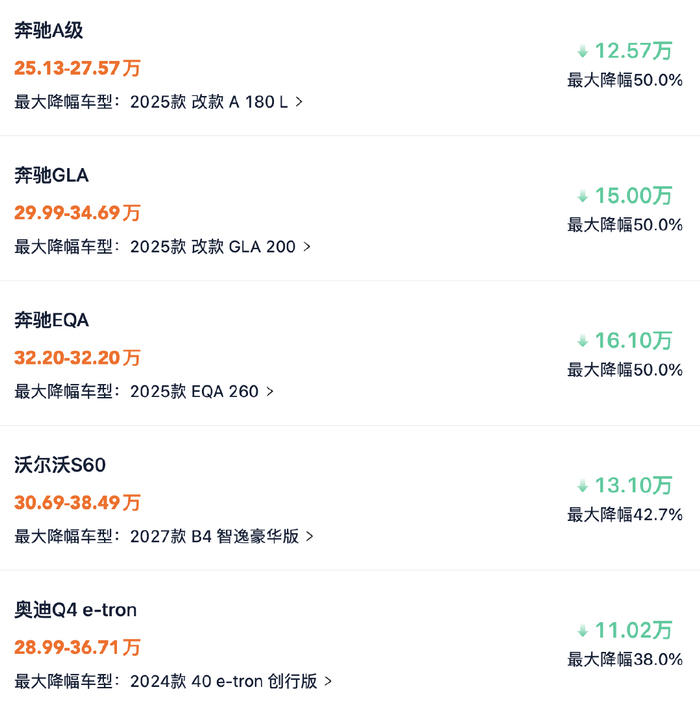Click green down arrow beside 11.02万

pyautogui.click(x=582, y=630)
